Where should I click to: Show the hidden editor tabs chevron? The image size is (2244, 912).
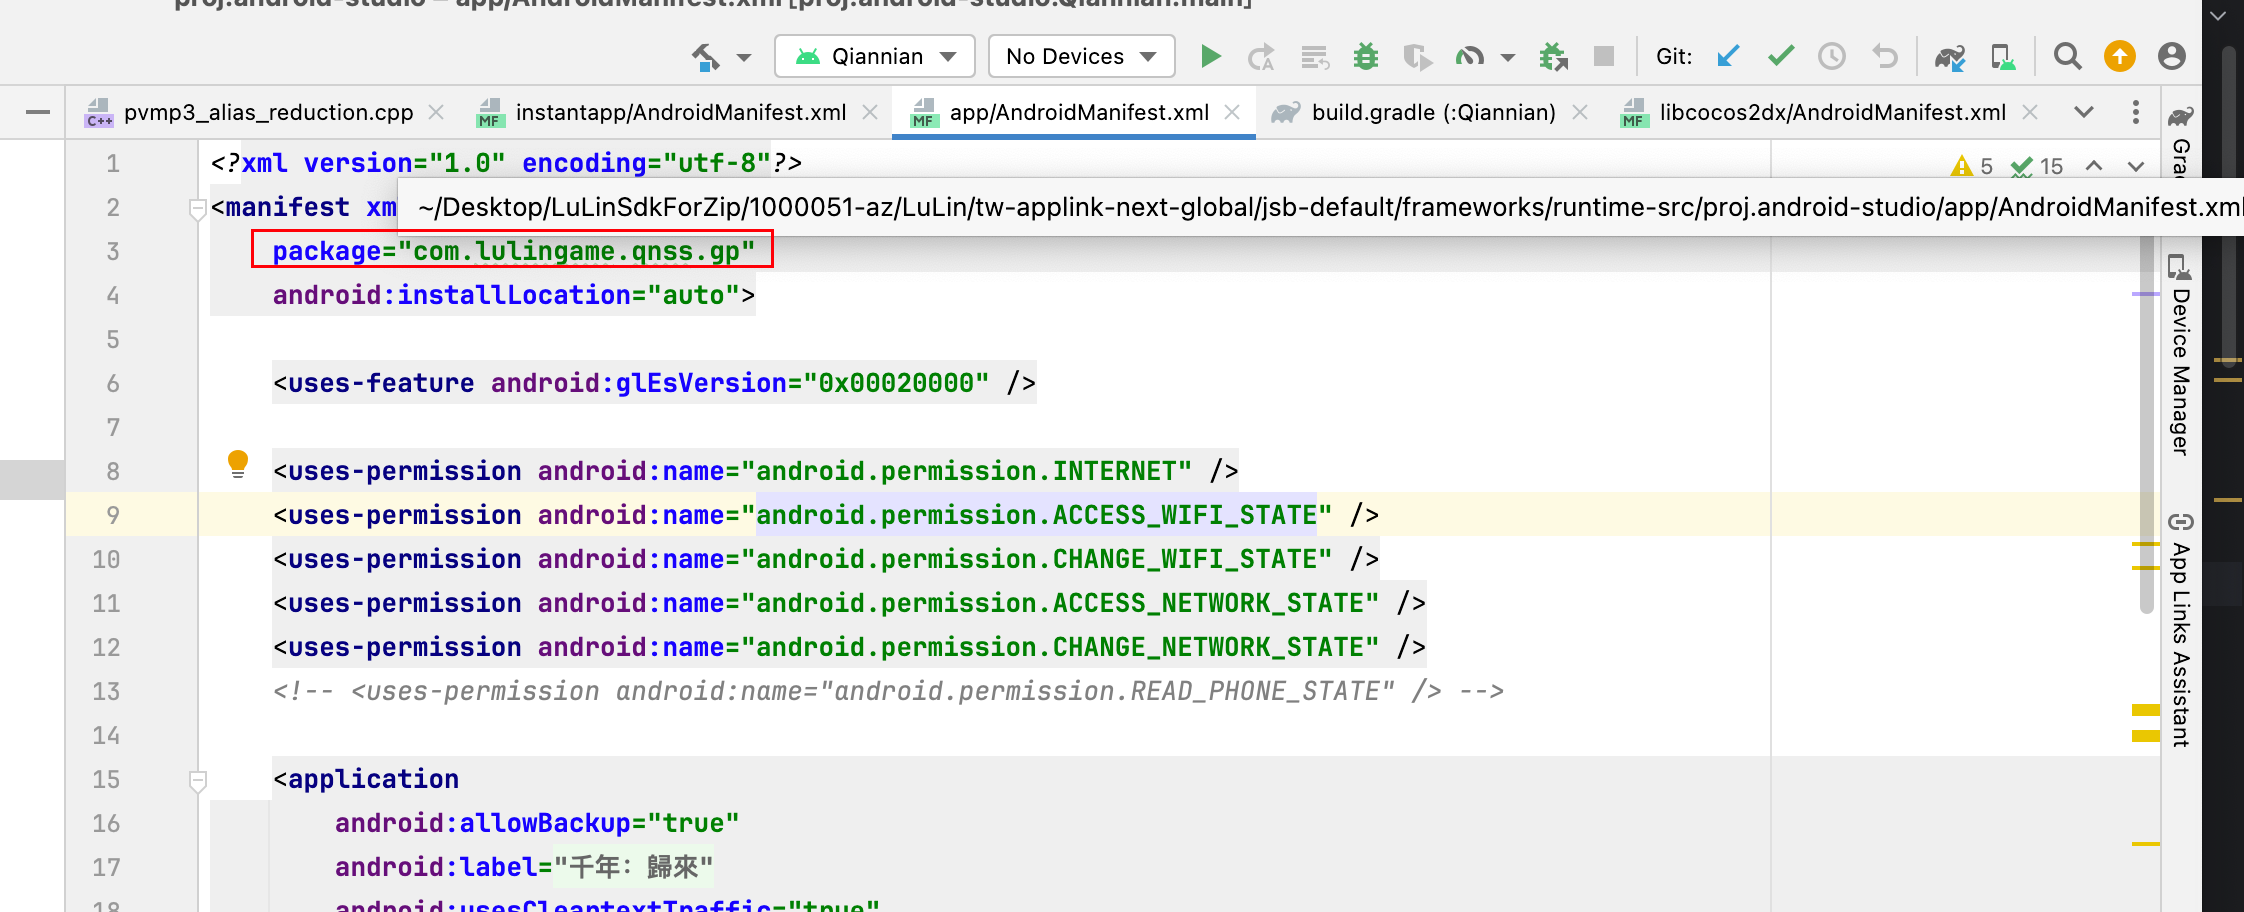[2084, 112]
